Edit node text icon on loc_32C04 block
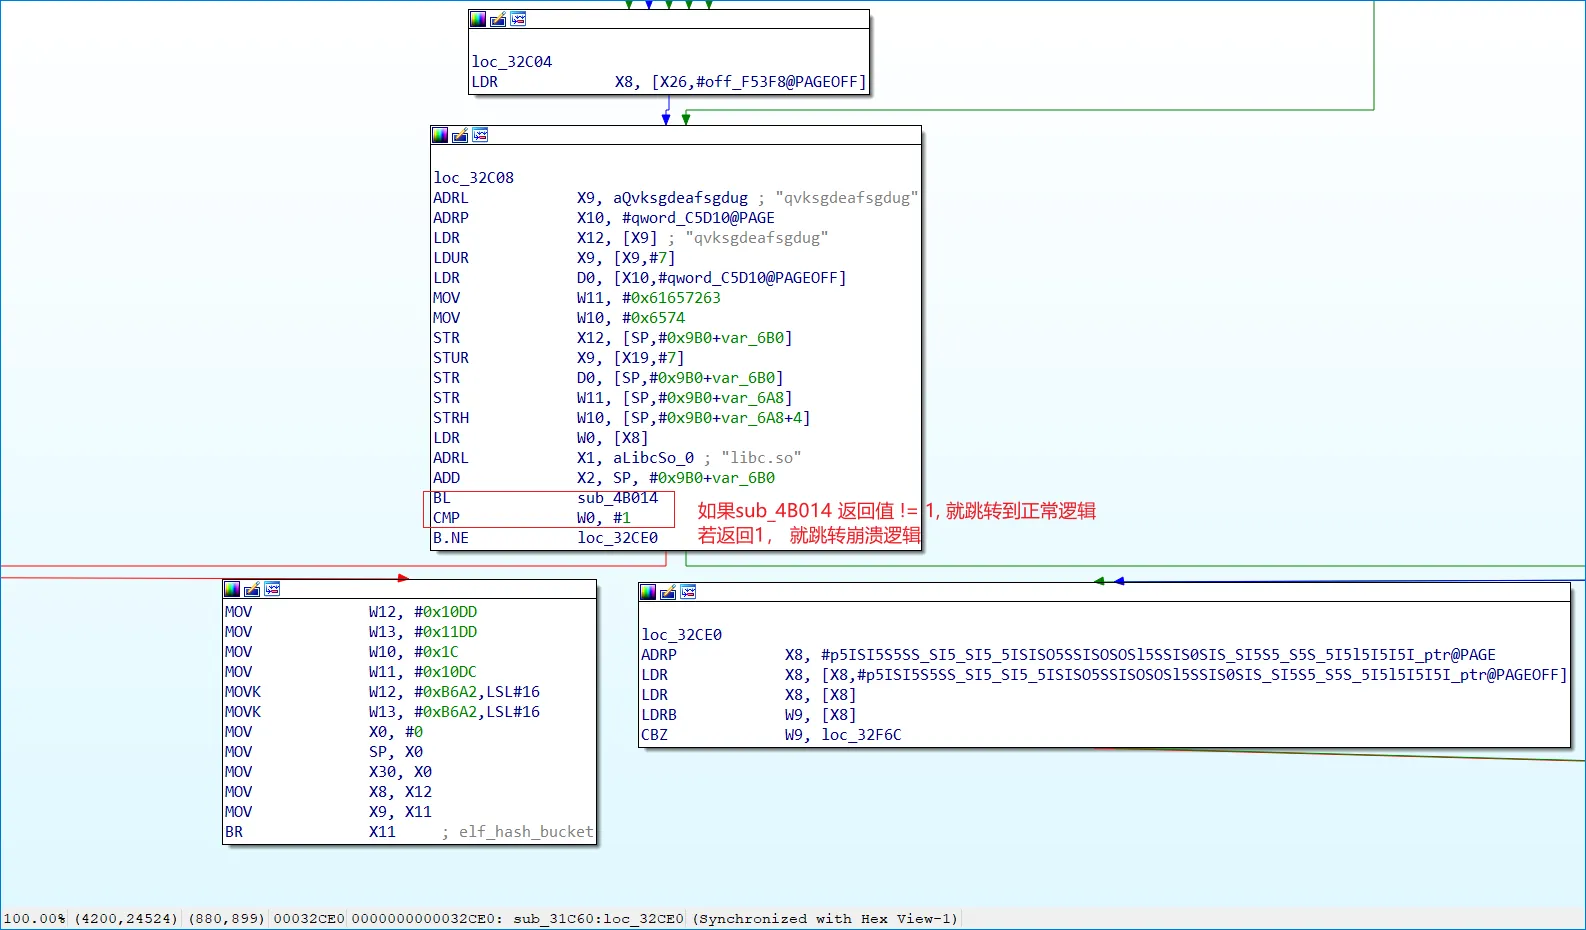 (498, 19)
